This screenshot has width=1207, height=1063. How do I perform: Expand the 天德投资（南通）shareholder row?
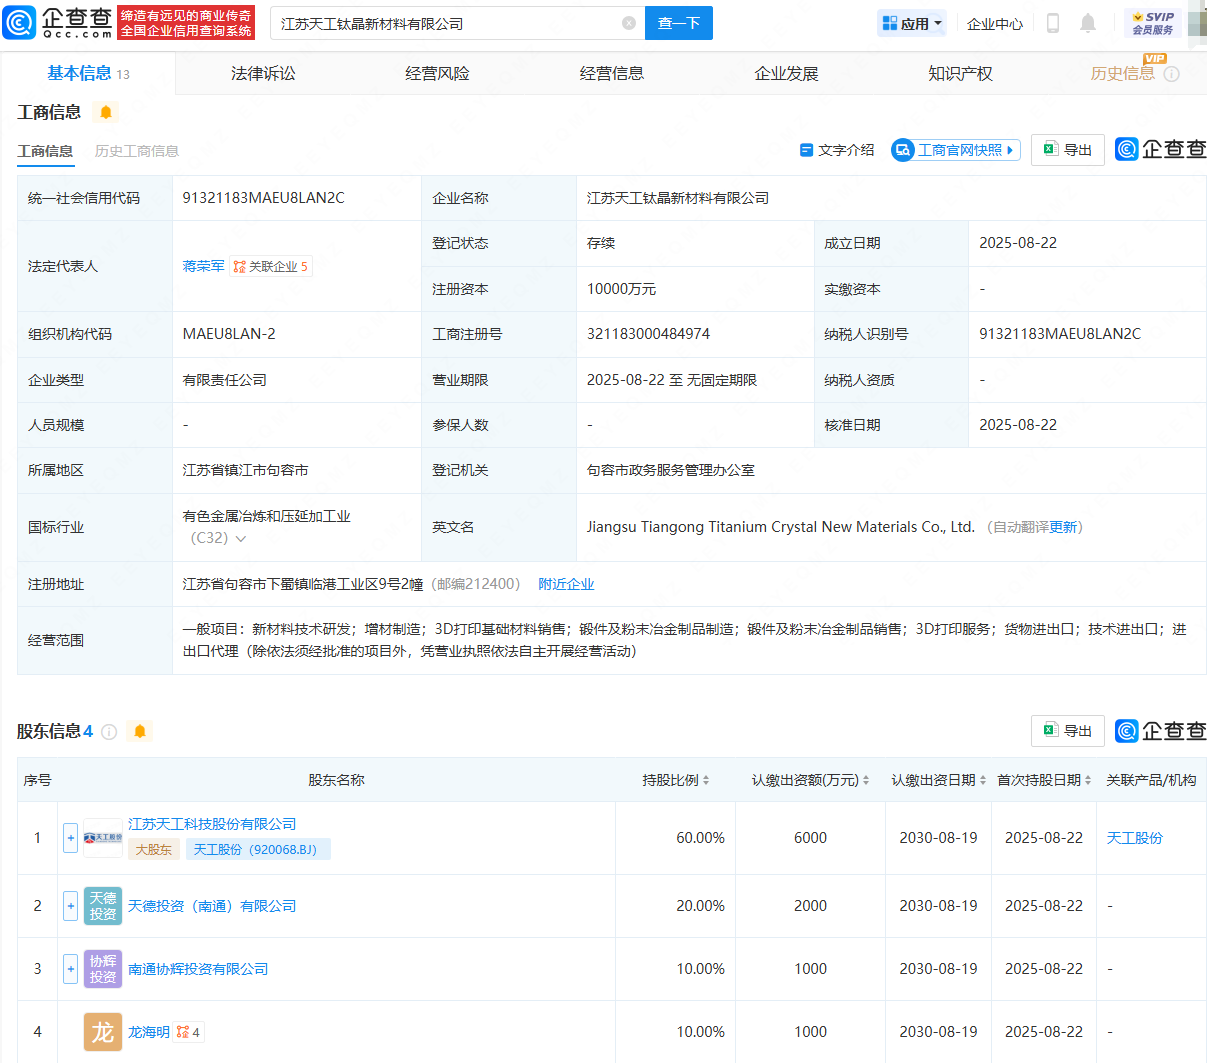(x=70, y=906)
